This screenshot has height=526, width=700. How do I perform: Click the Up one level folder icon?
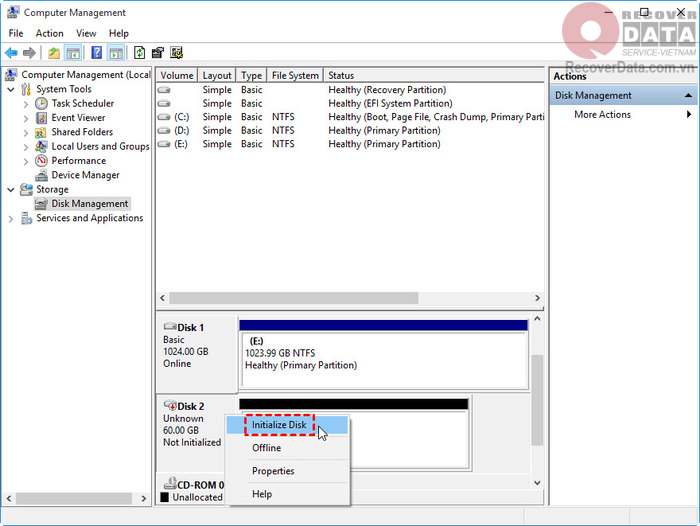pyautogui.click(x=54, y=53)
